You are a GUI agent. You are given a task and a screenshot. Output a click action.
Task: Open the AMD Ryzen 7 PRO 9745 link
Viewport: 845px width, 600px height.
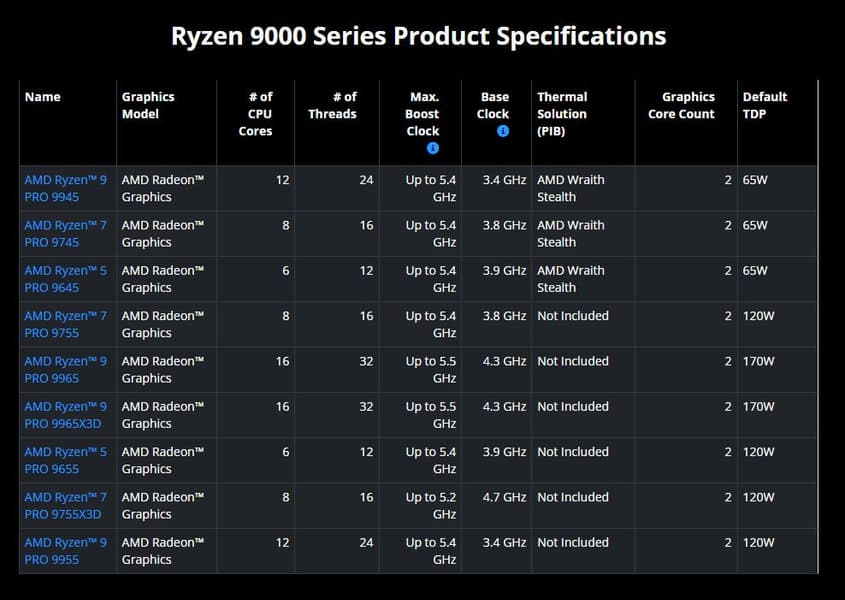coord(66,233)
